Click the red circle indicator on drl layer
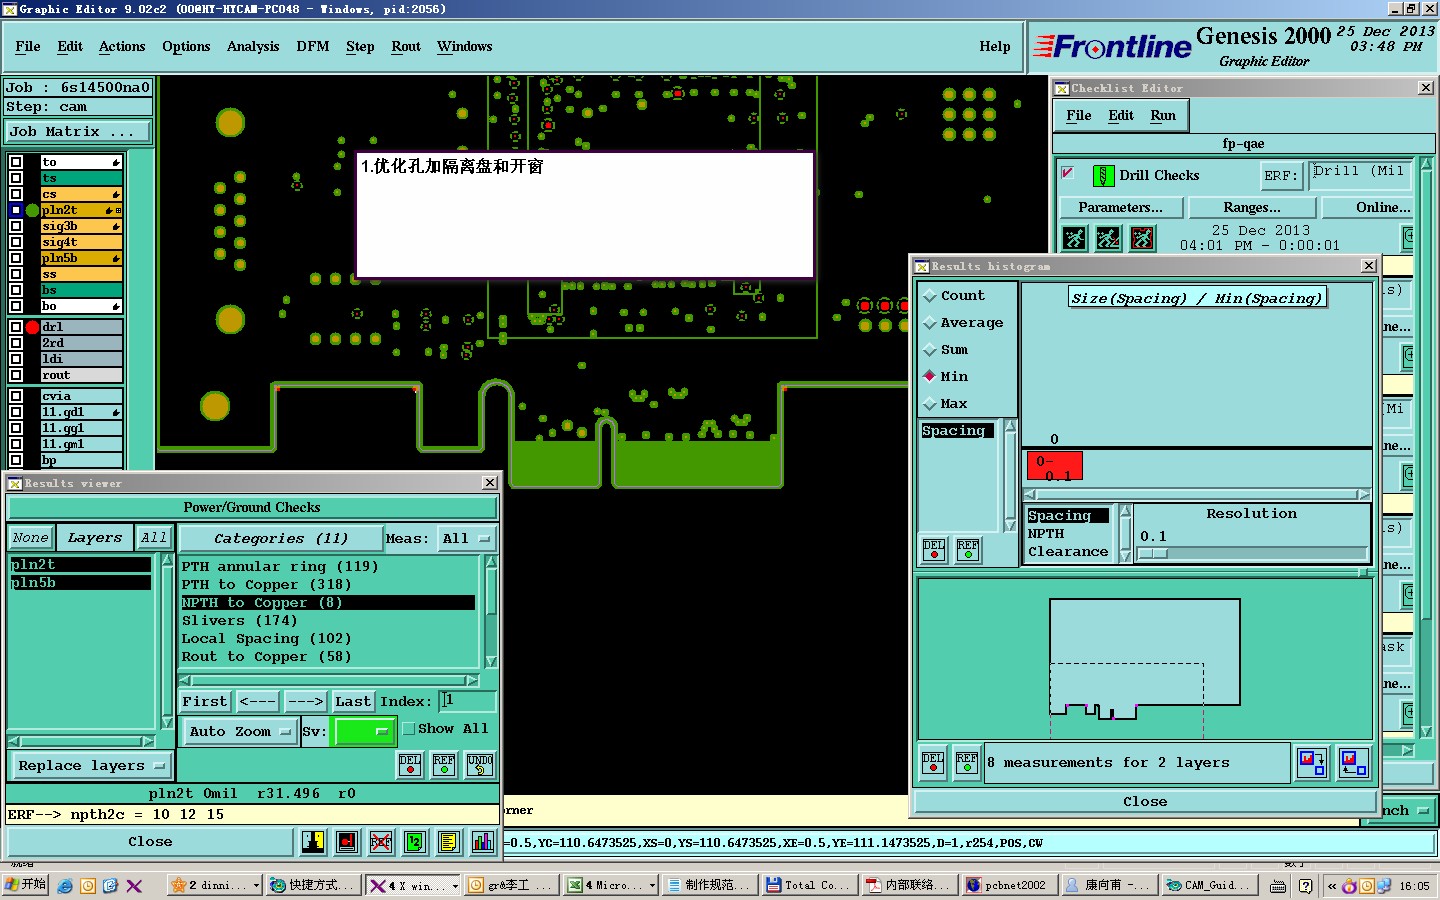 32,327
